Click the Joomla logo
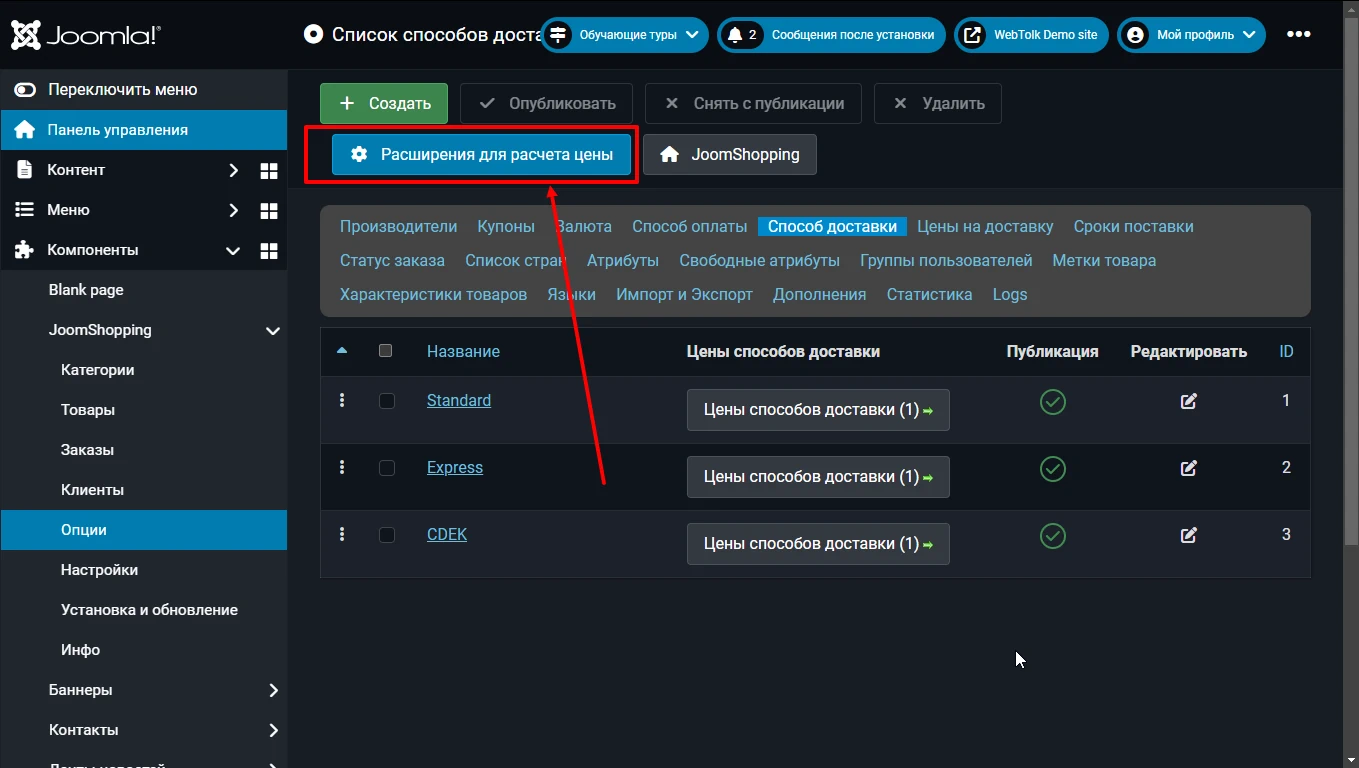This screenshot has height=768, width=1359. coord(85,35)
